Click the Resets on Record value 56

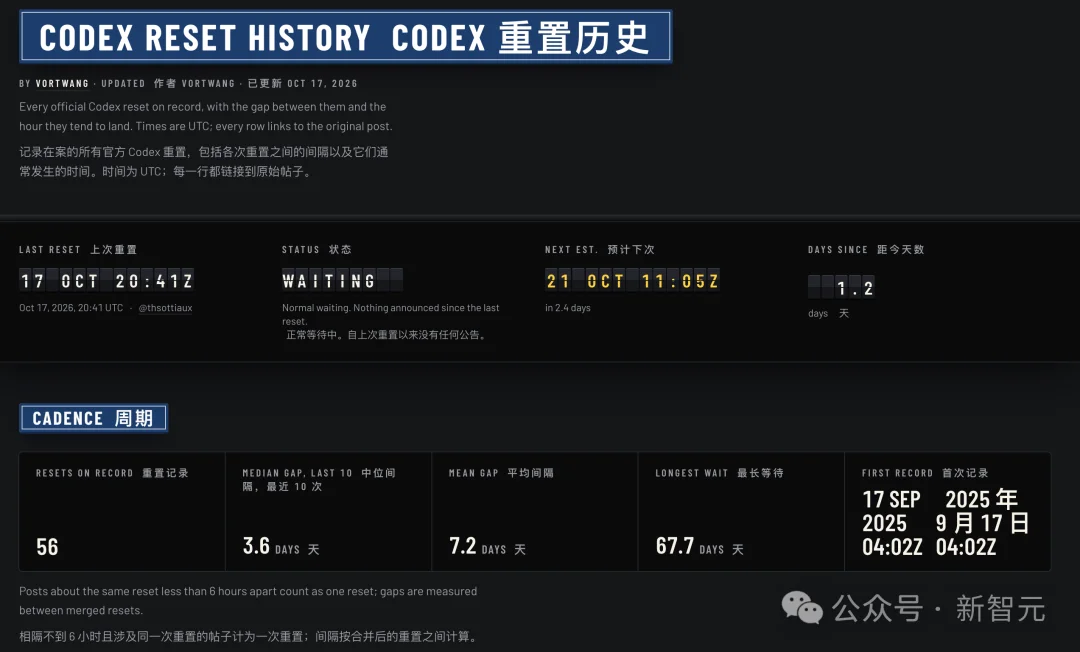point(47,547)
